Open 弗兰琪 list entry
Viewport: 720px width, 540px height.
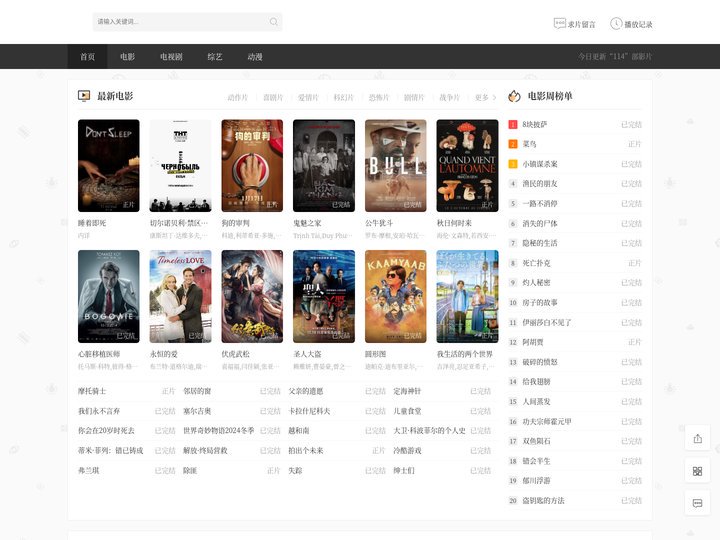[x=89, y=471]
